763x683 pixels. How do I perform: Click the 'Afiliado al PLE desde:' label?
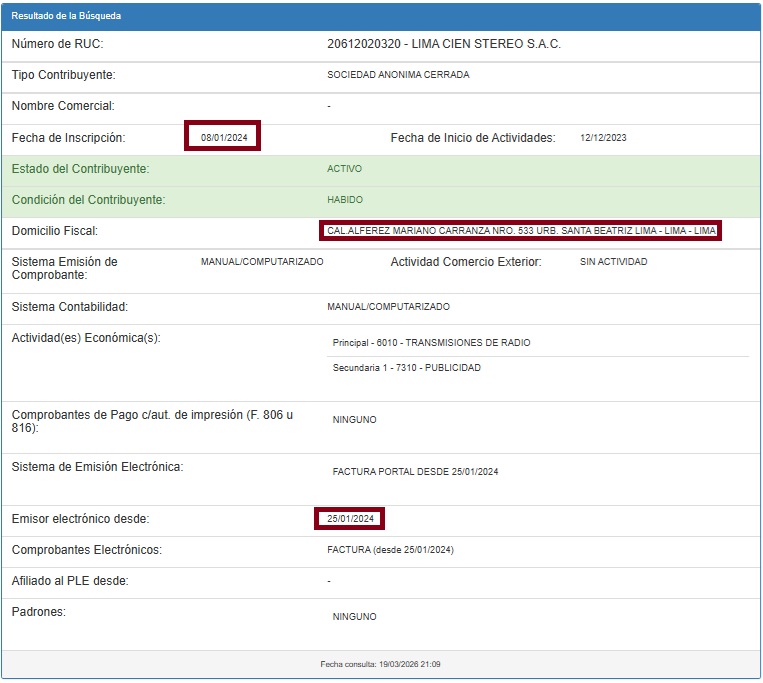pyautogui.click(x=70, y=581)
